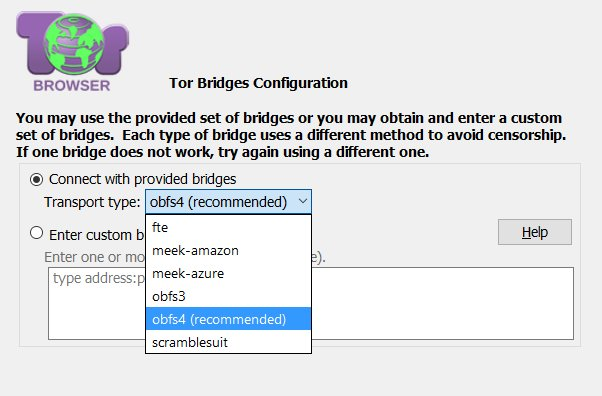Viewport: 602px width, 396px height.
Task: Click the Transport type label
Action: (92, 202)
